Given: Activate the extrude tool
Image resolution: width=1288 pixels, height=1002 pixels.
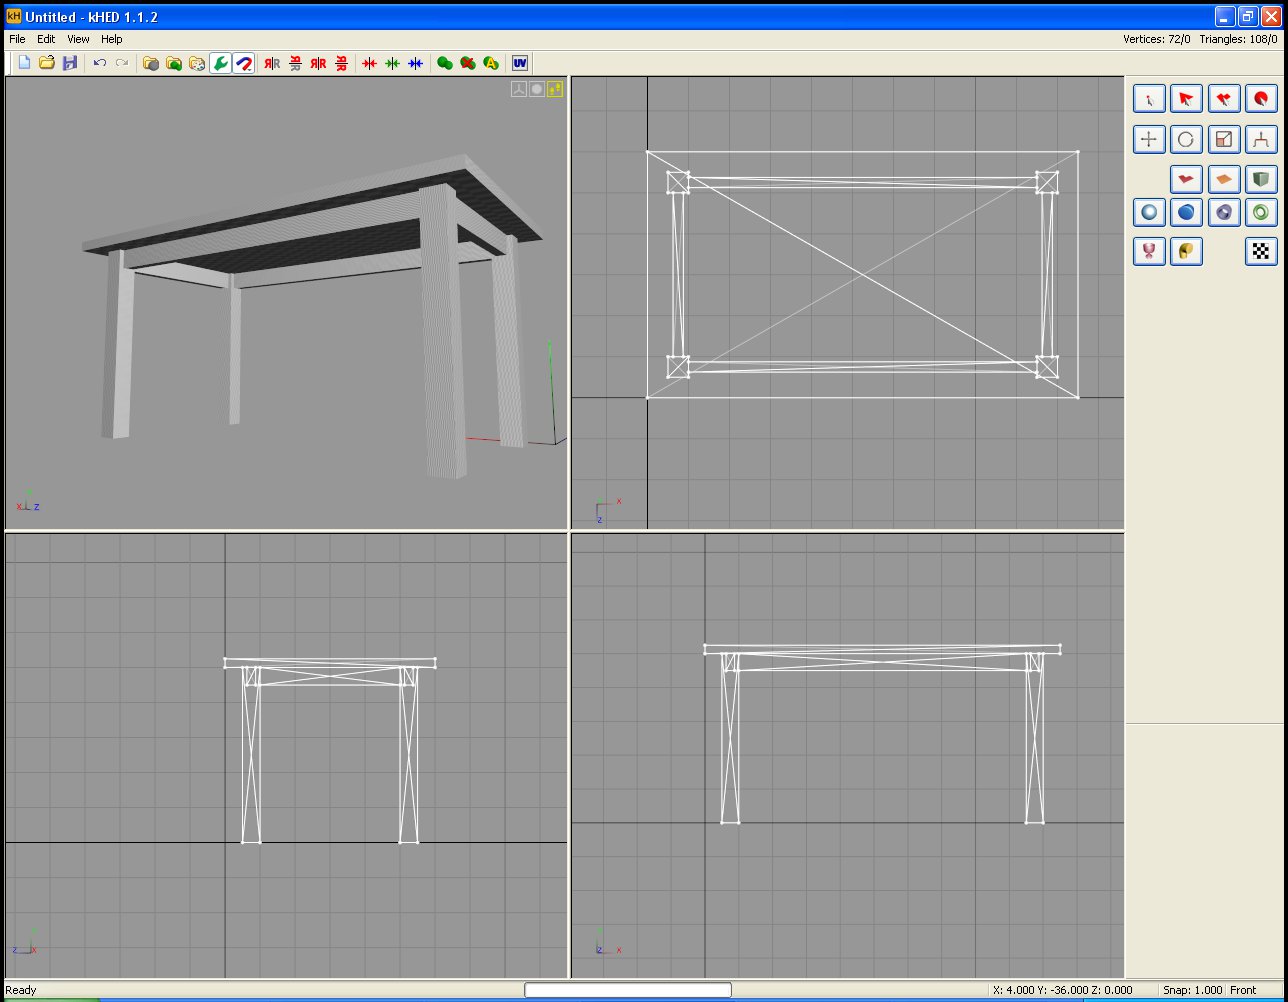Looking at the screenshot, I should pyautogui.click(x=1261, y=139).
